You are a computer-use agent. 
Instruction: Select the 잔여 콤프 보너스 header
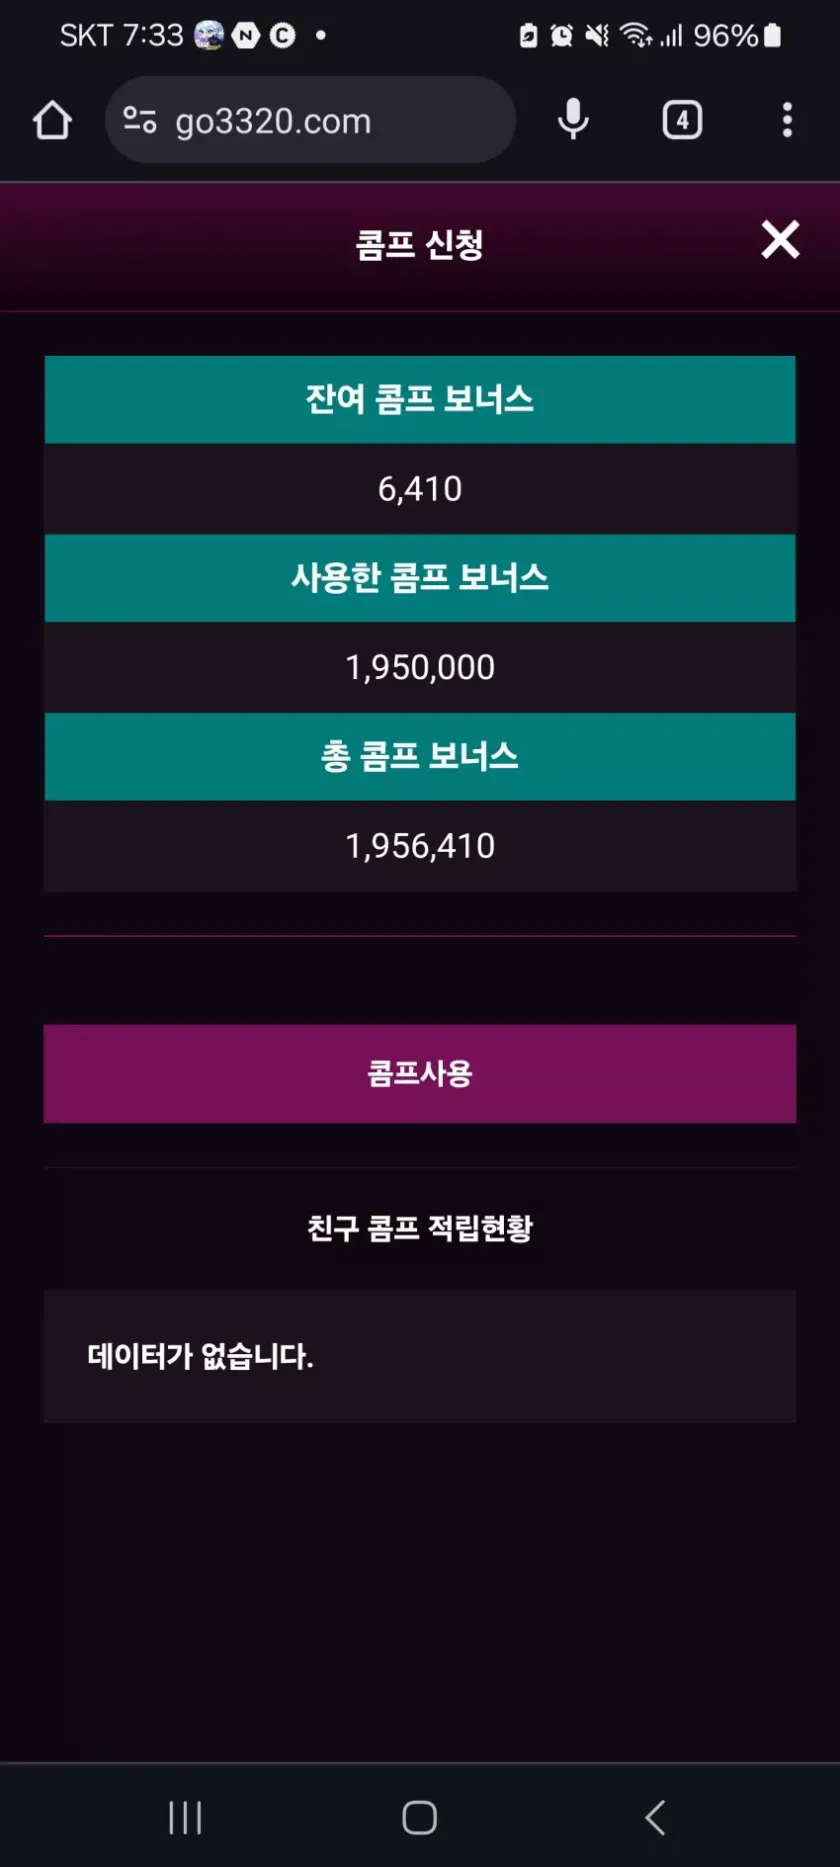coord(420,399)
